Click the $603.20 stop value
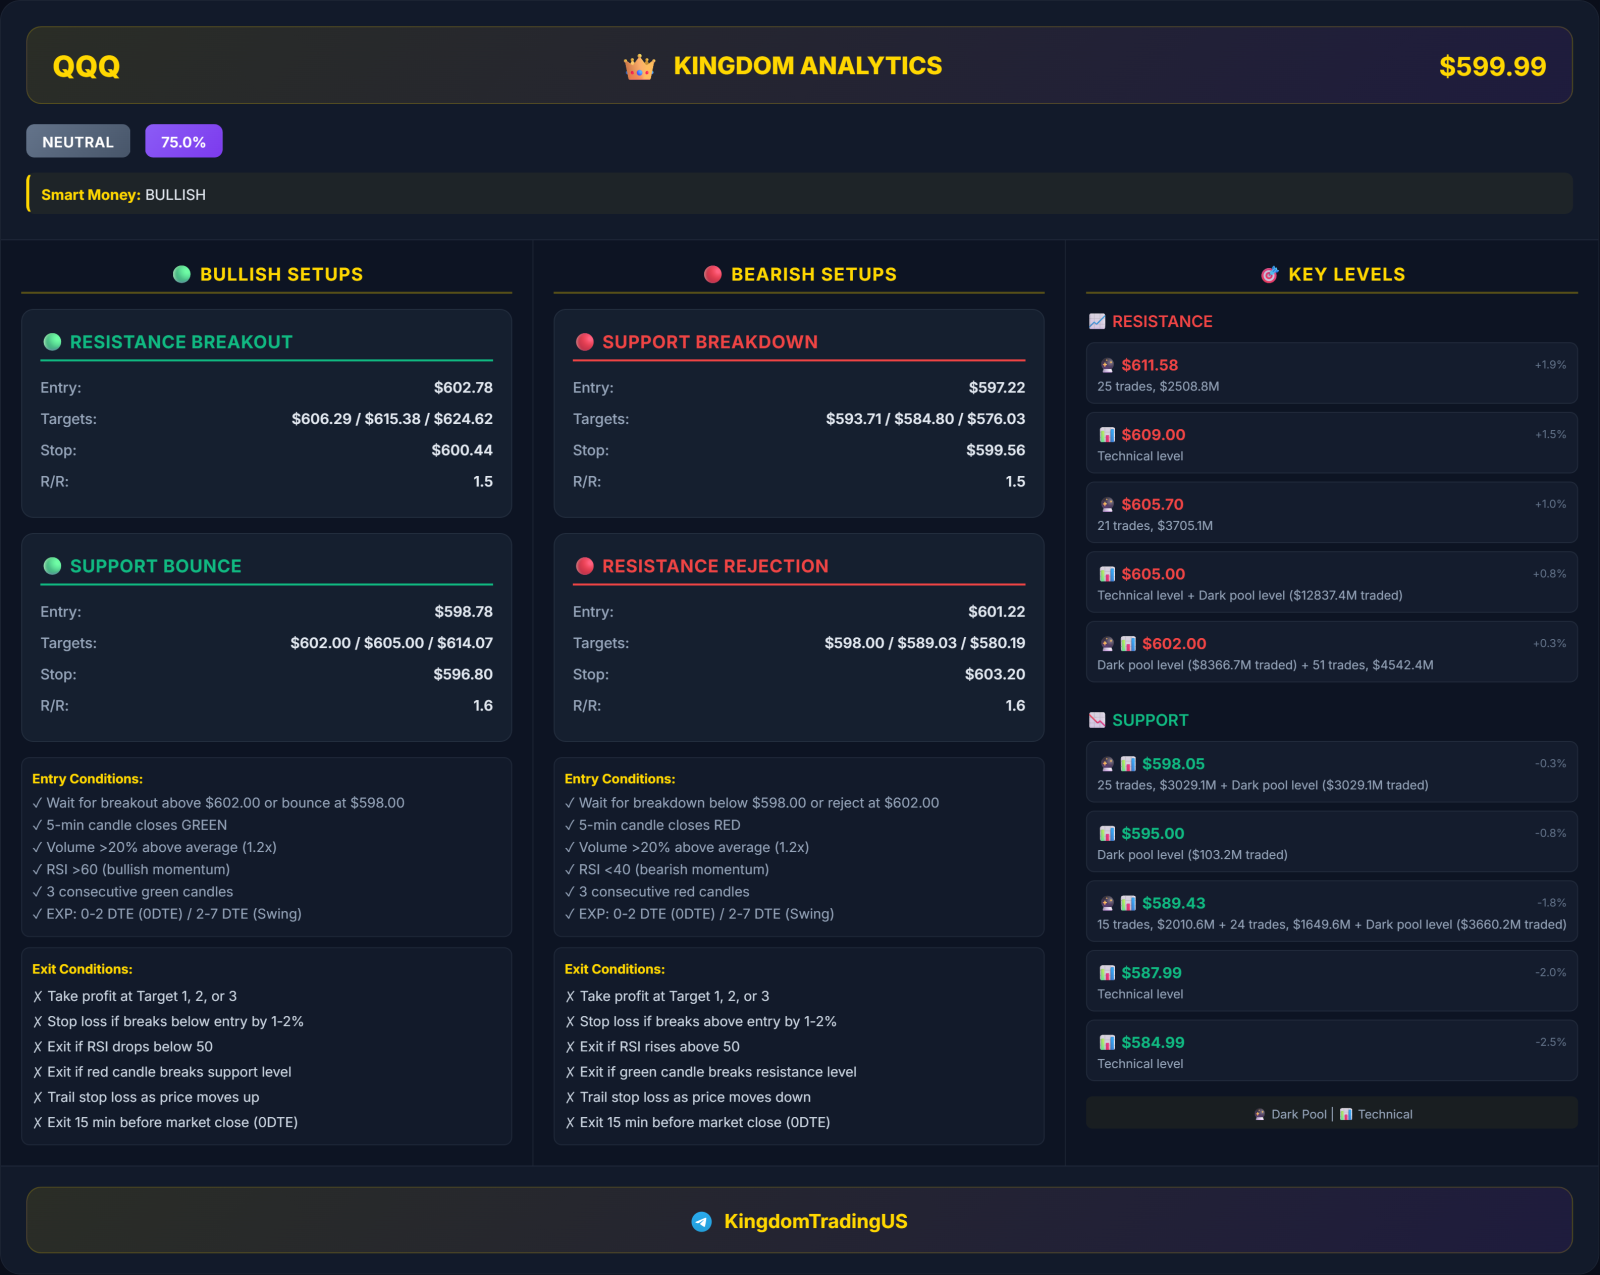Screen dimensions: 1600x1275 (x=995, y=674)
